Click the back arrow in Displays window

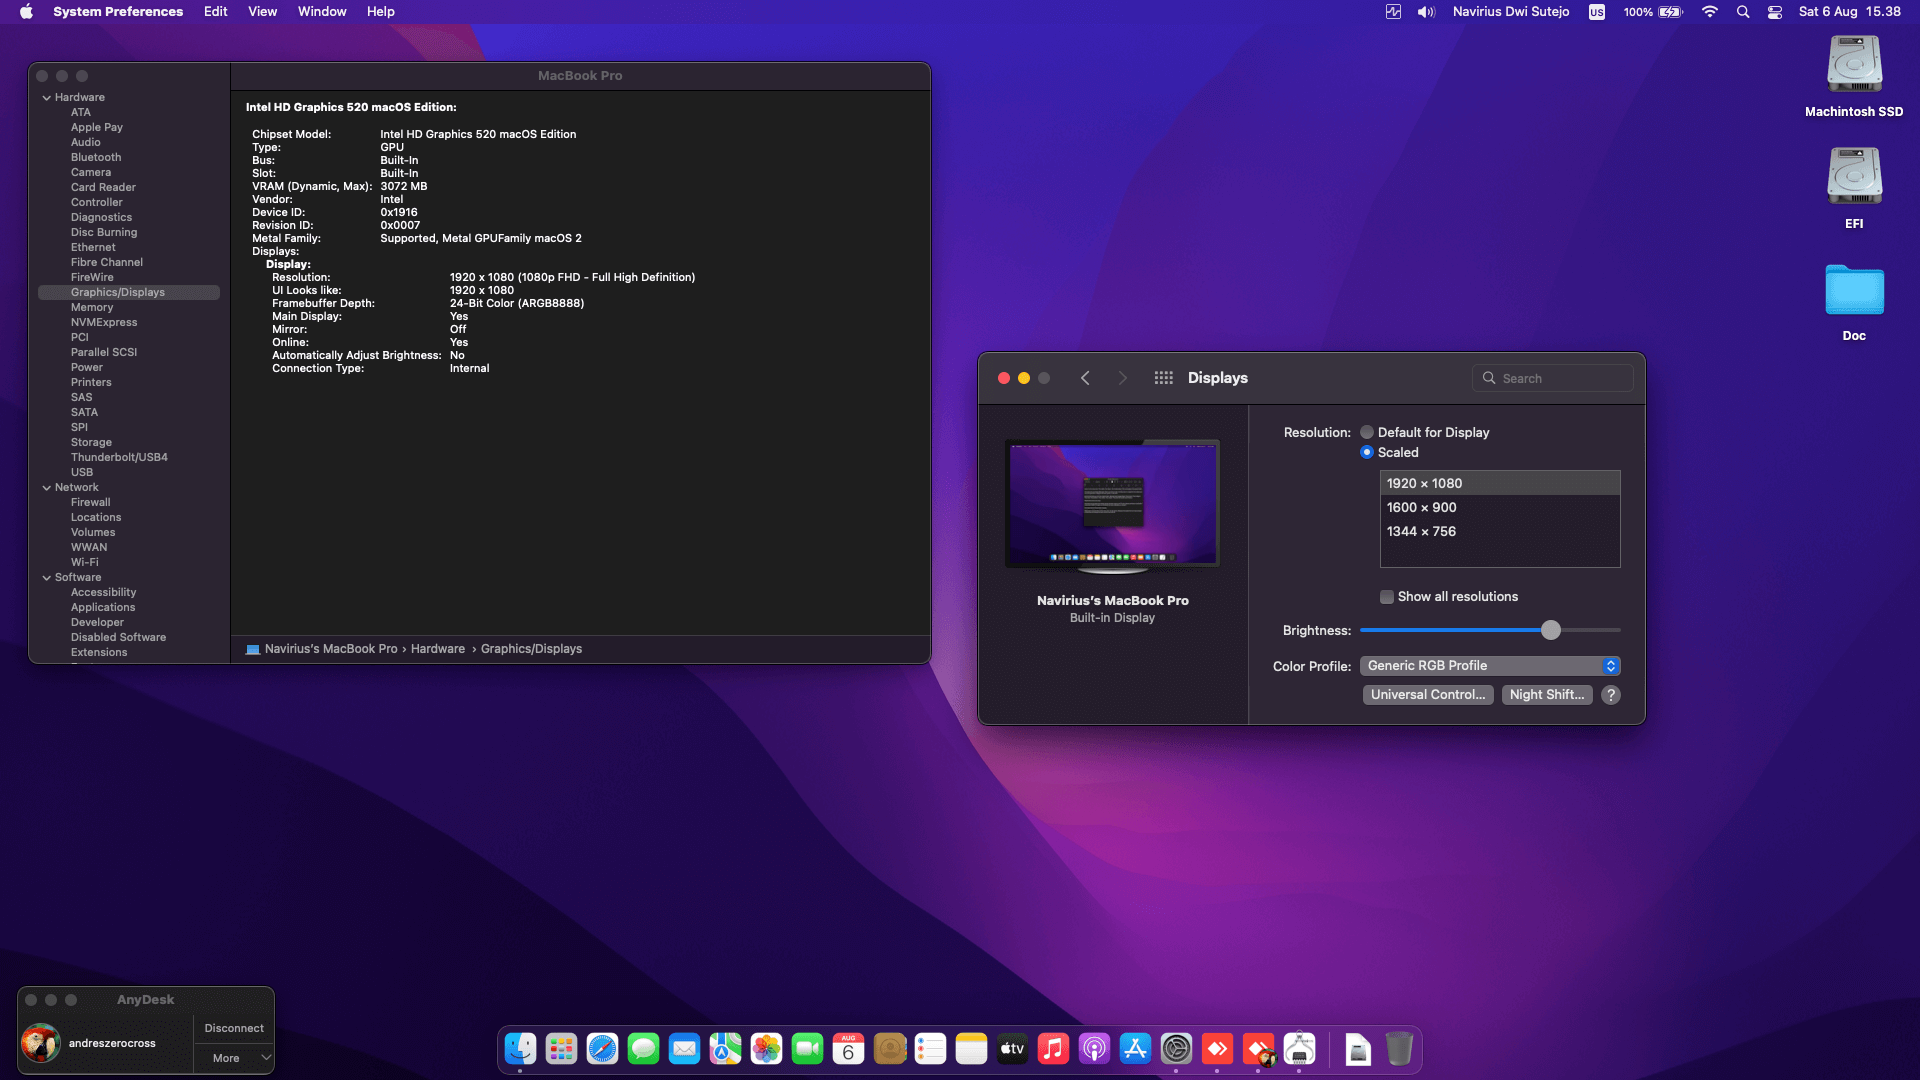(1085, 378)
